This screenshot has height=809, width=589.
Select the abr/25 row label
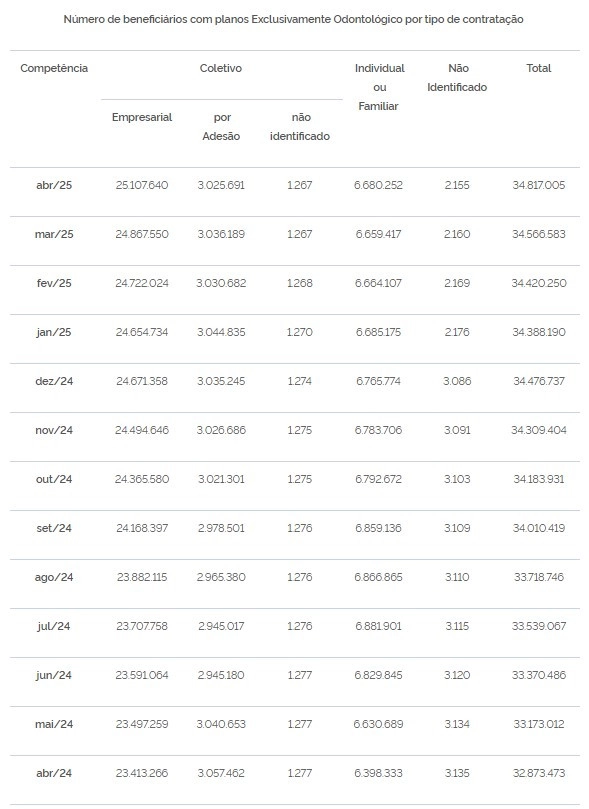[x=54, y=185]
